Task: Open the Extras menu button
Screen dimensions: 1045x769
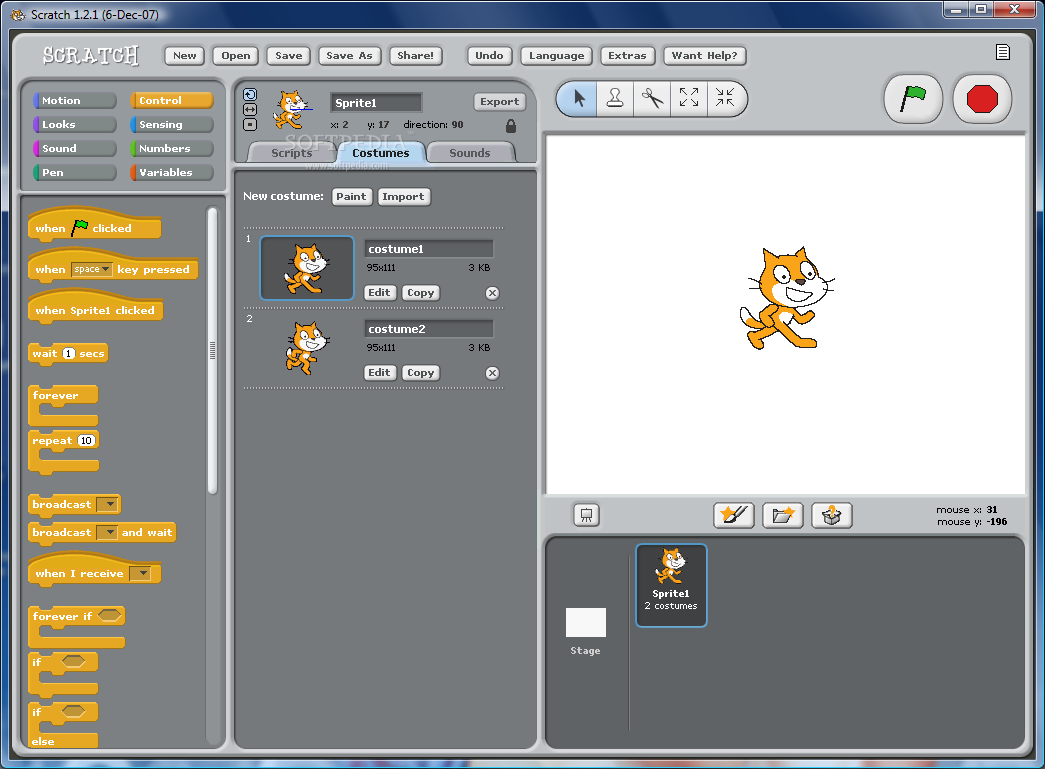Action: (x=627, y=56)
